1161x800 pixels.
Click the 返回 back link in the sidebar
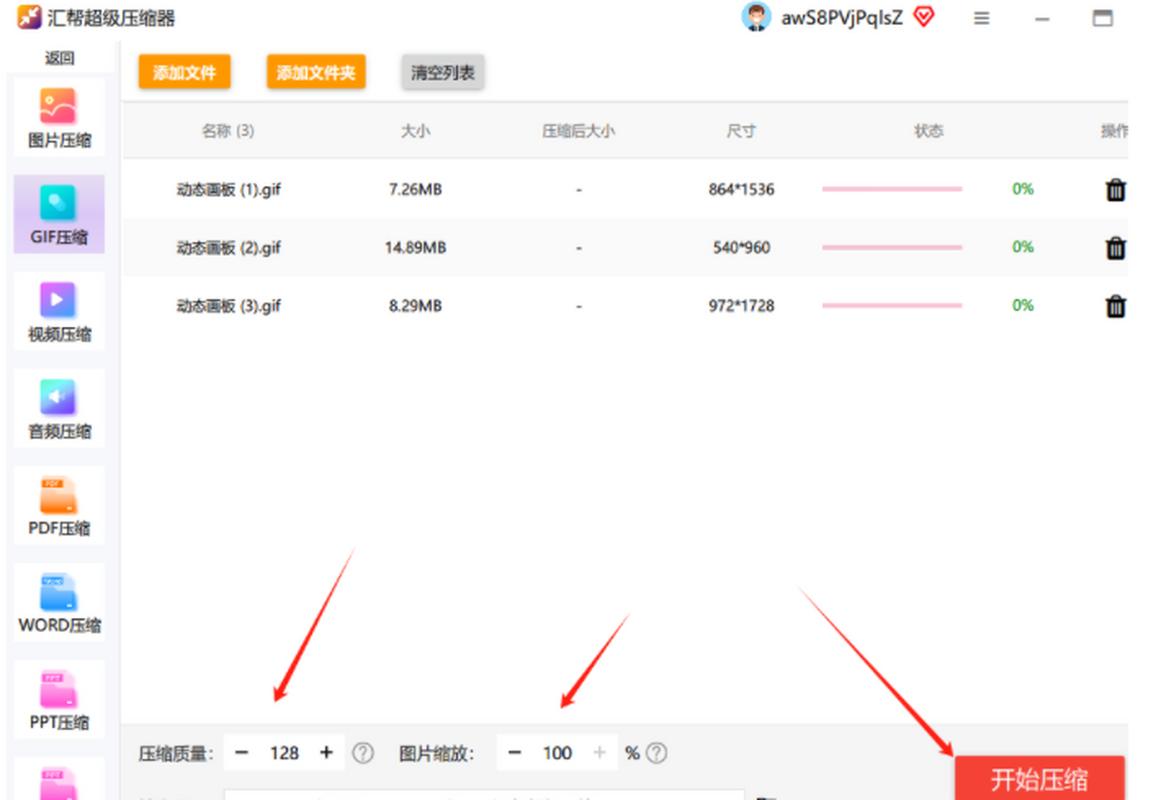[x=59, y=58]
